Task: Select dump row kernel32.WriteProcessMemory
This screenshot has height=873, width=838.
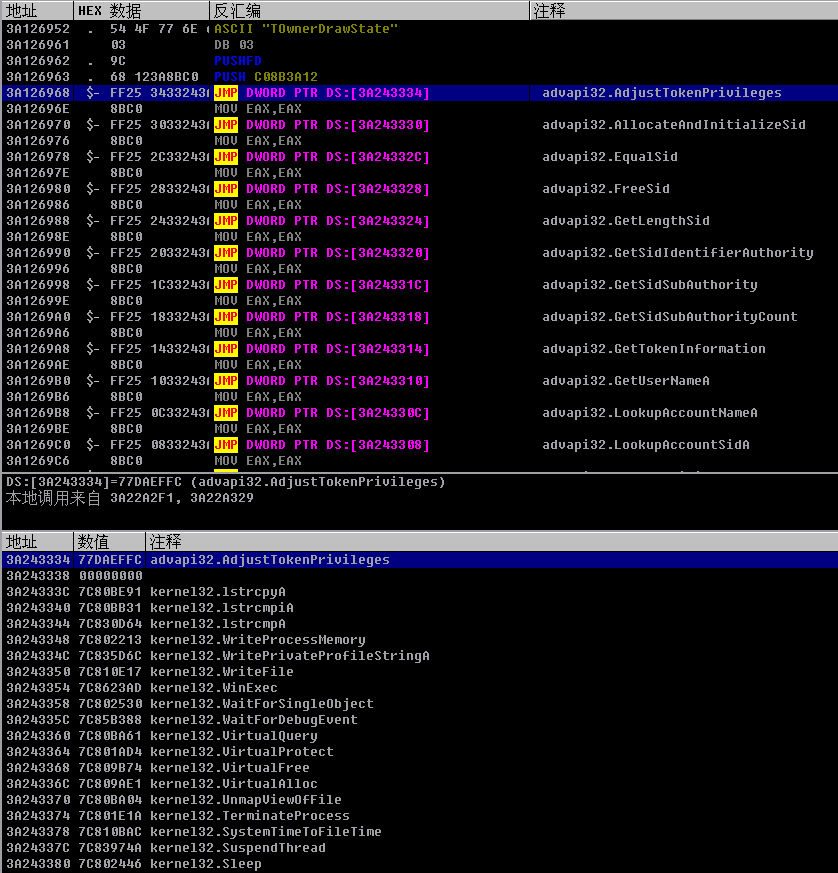Action: pos(420,640)
